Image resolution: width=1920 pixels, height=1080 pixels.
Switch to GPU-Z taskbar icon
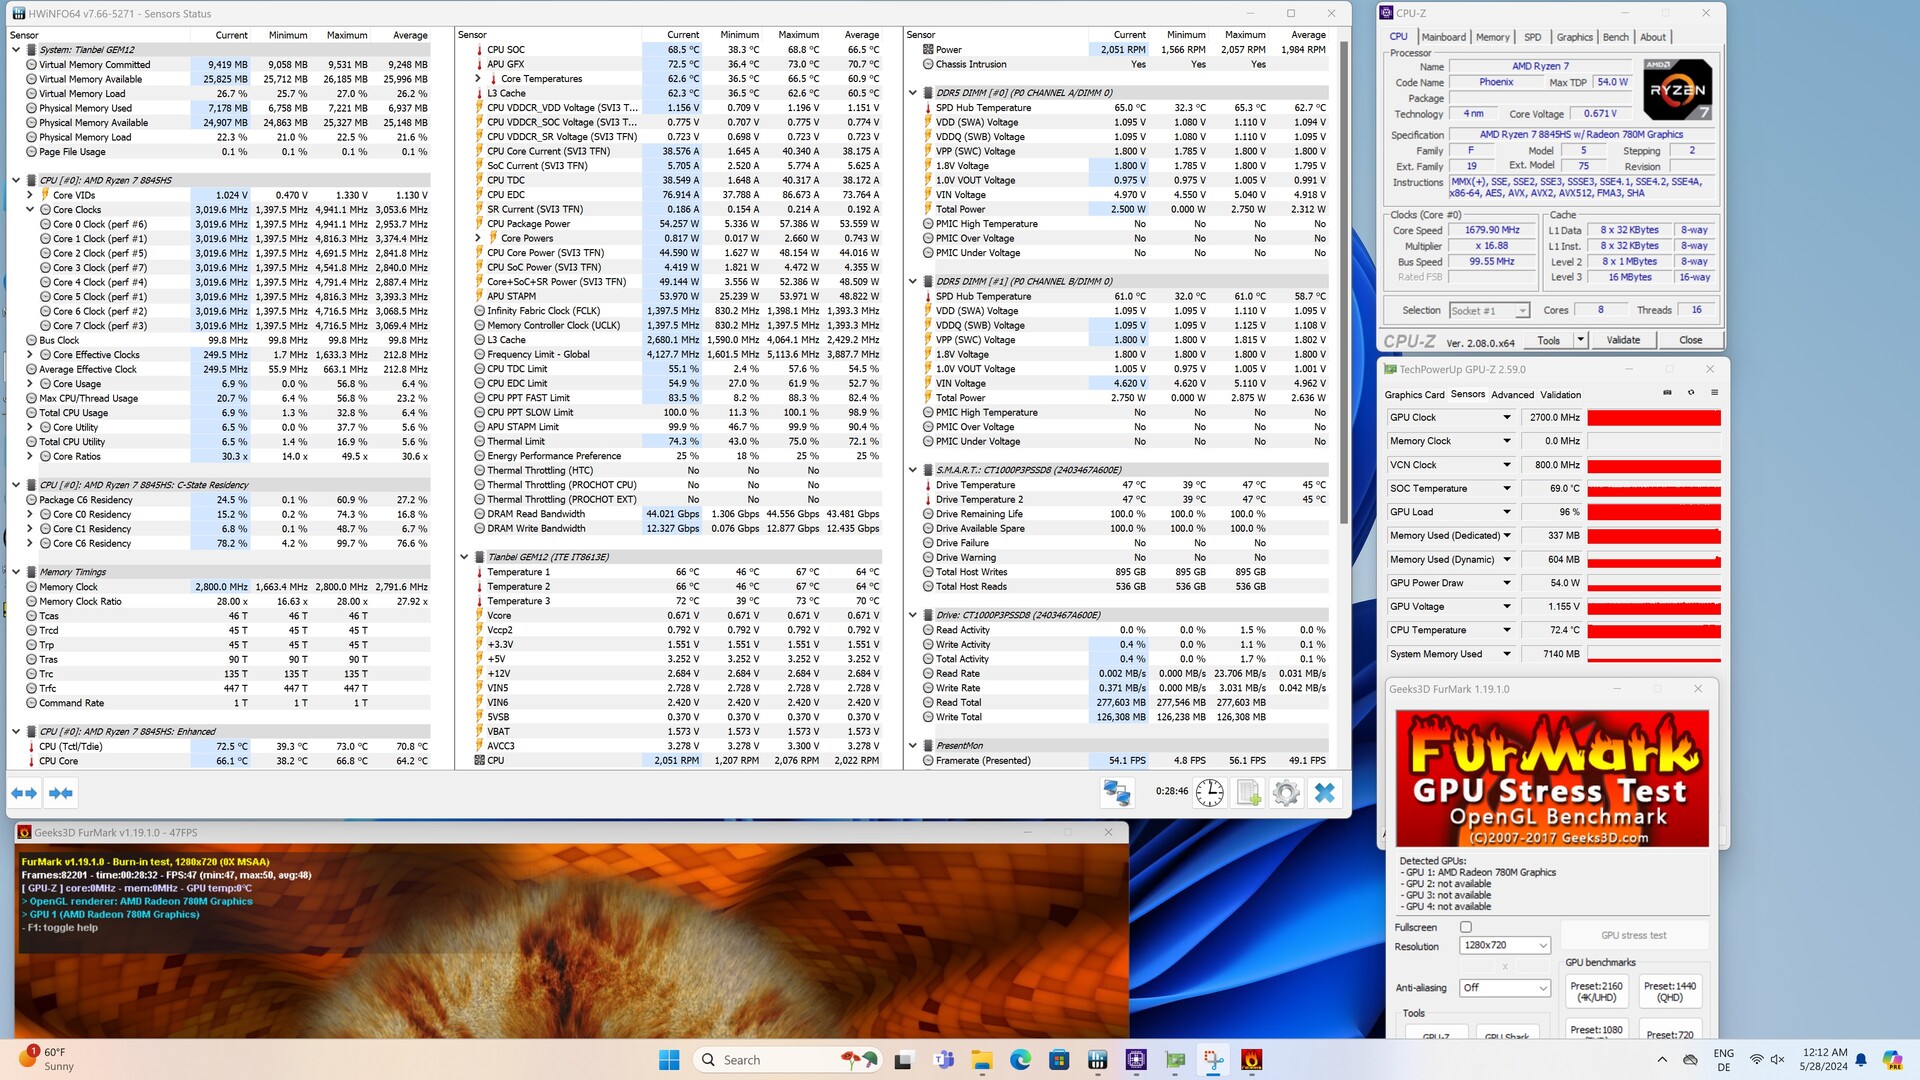pos(1175,1060)
